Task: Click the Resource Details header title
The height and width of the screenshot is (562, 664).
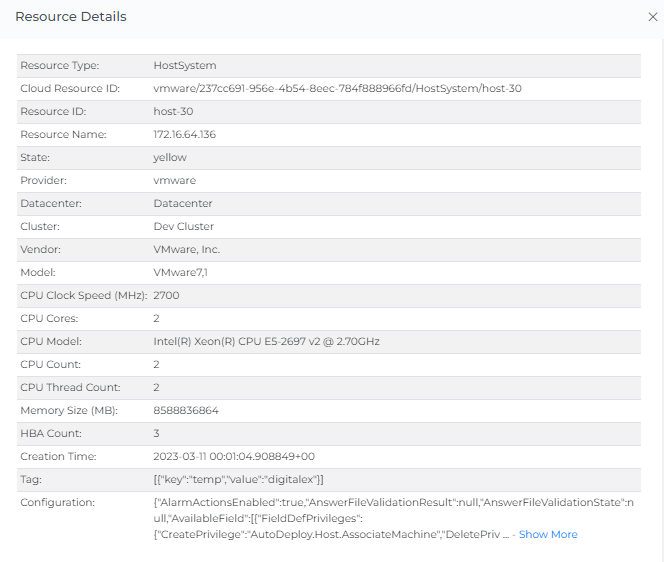Action: (71, 17)
